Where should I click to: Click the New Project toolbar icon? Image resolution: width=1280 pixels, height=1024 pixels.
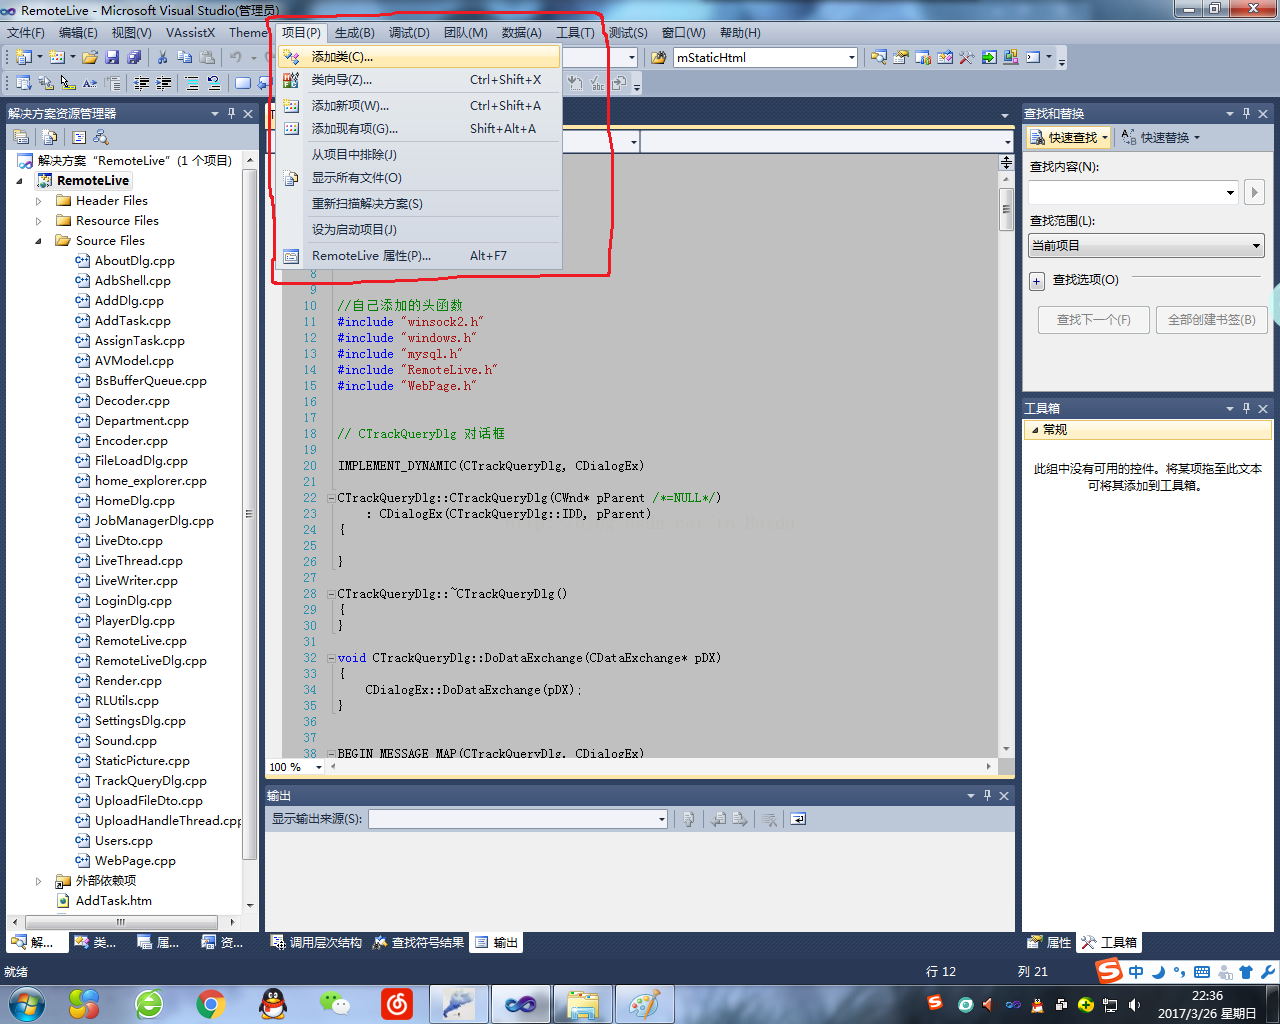point(23,57)
